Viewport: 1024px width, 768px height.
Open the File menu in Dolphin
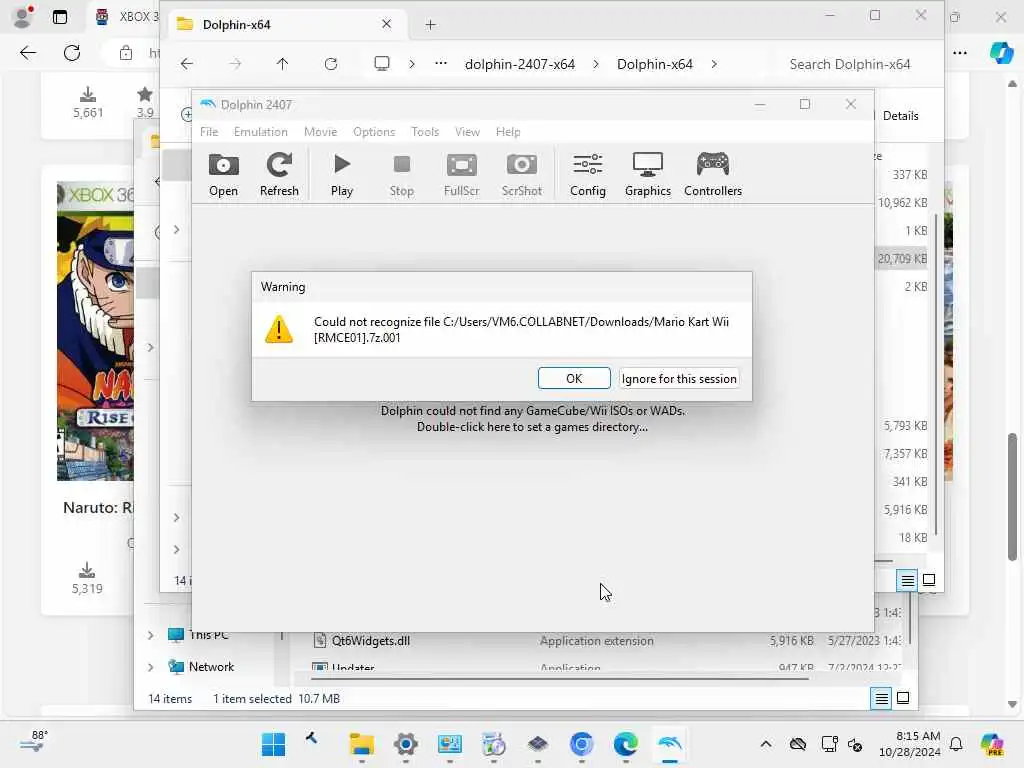click(x=209, y=132)
